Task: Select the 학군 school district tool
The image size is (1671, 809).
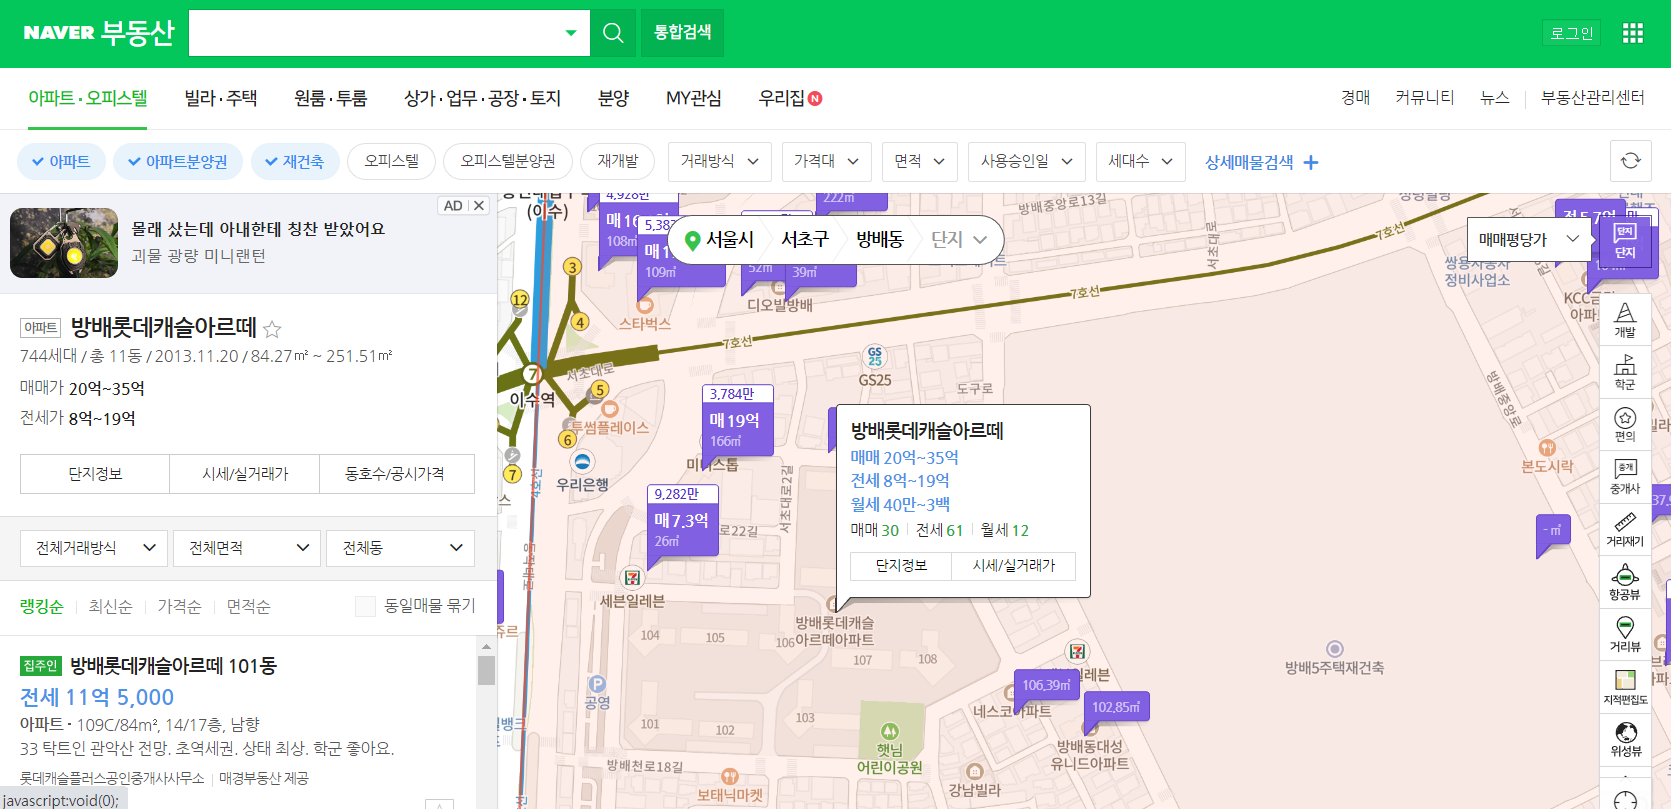Action: tap(1625, 372)
